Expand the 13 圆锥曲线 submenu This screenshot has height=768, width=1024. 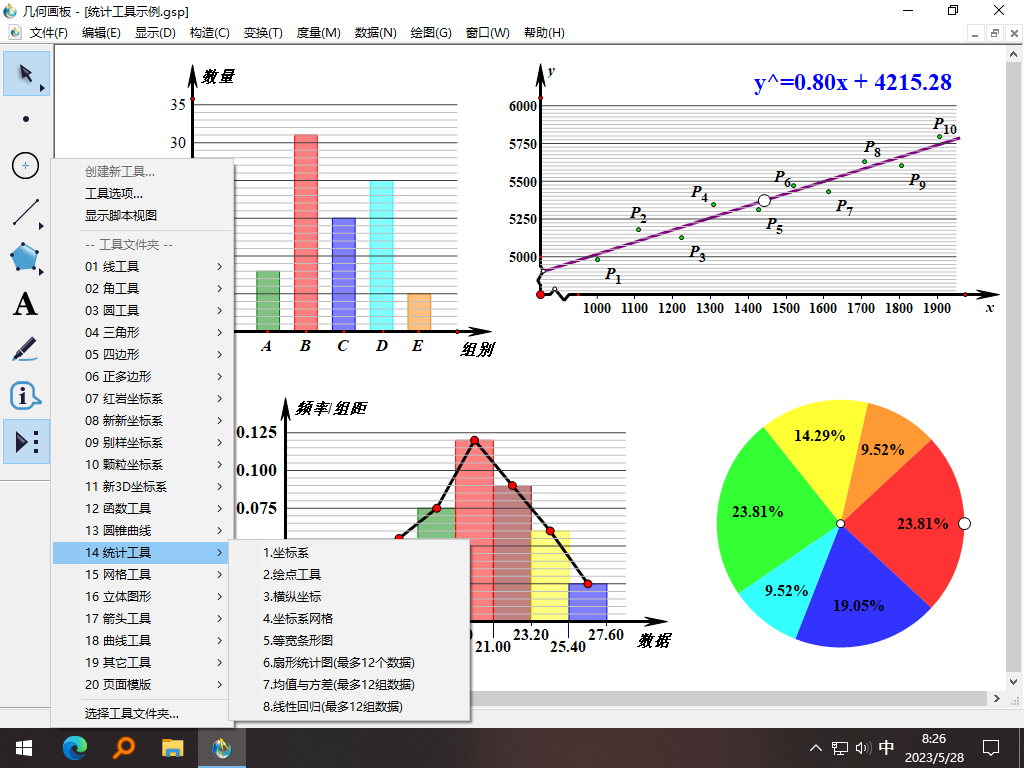pyautogui.click(x=120, y=530)
